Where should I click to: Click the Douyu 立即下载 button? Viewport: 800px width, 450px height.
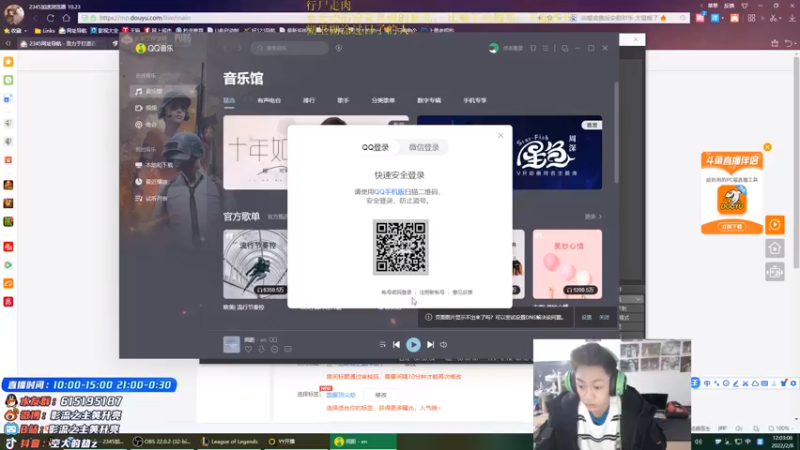(732, 227)
